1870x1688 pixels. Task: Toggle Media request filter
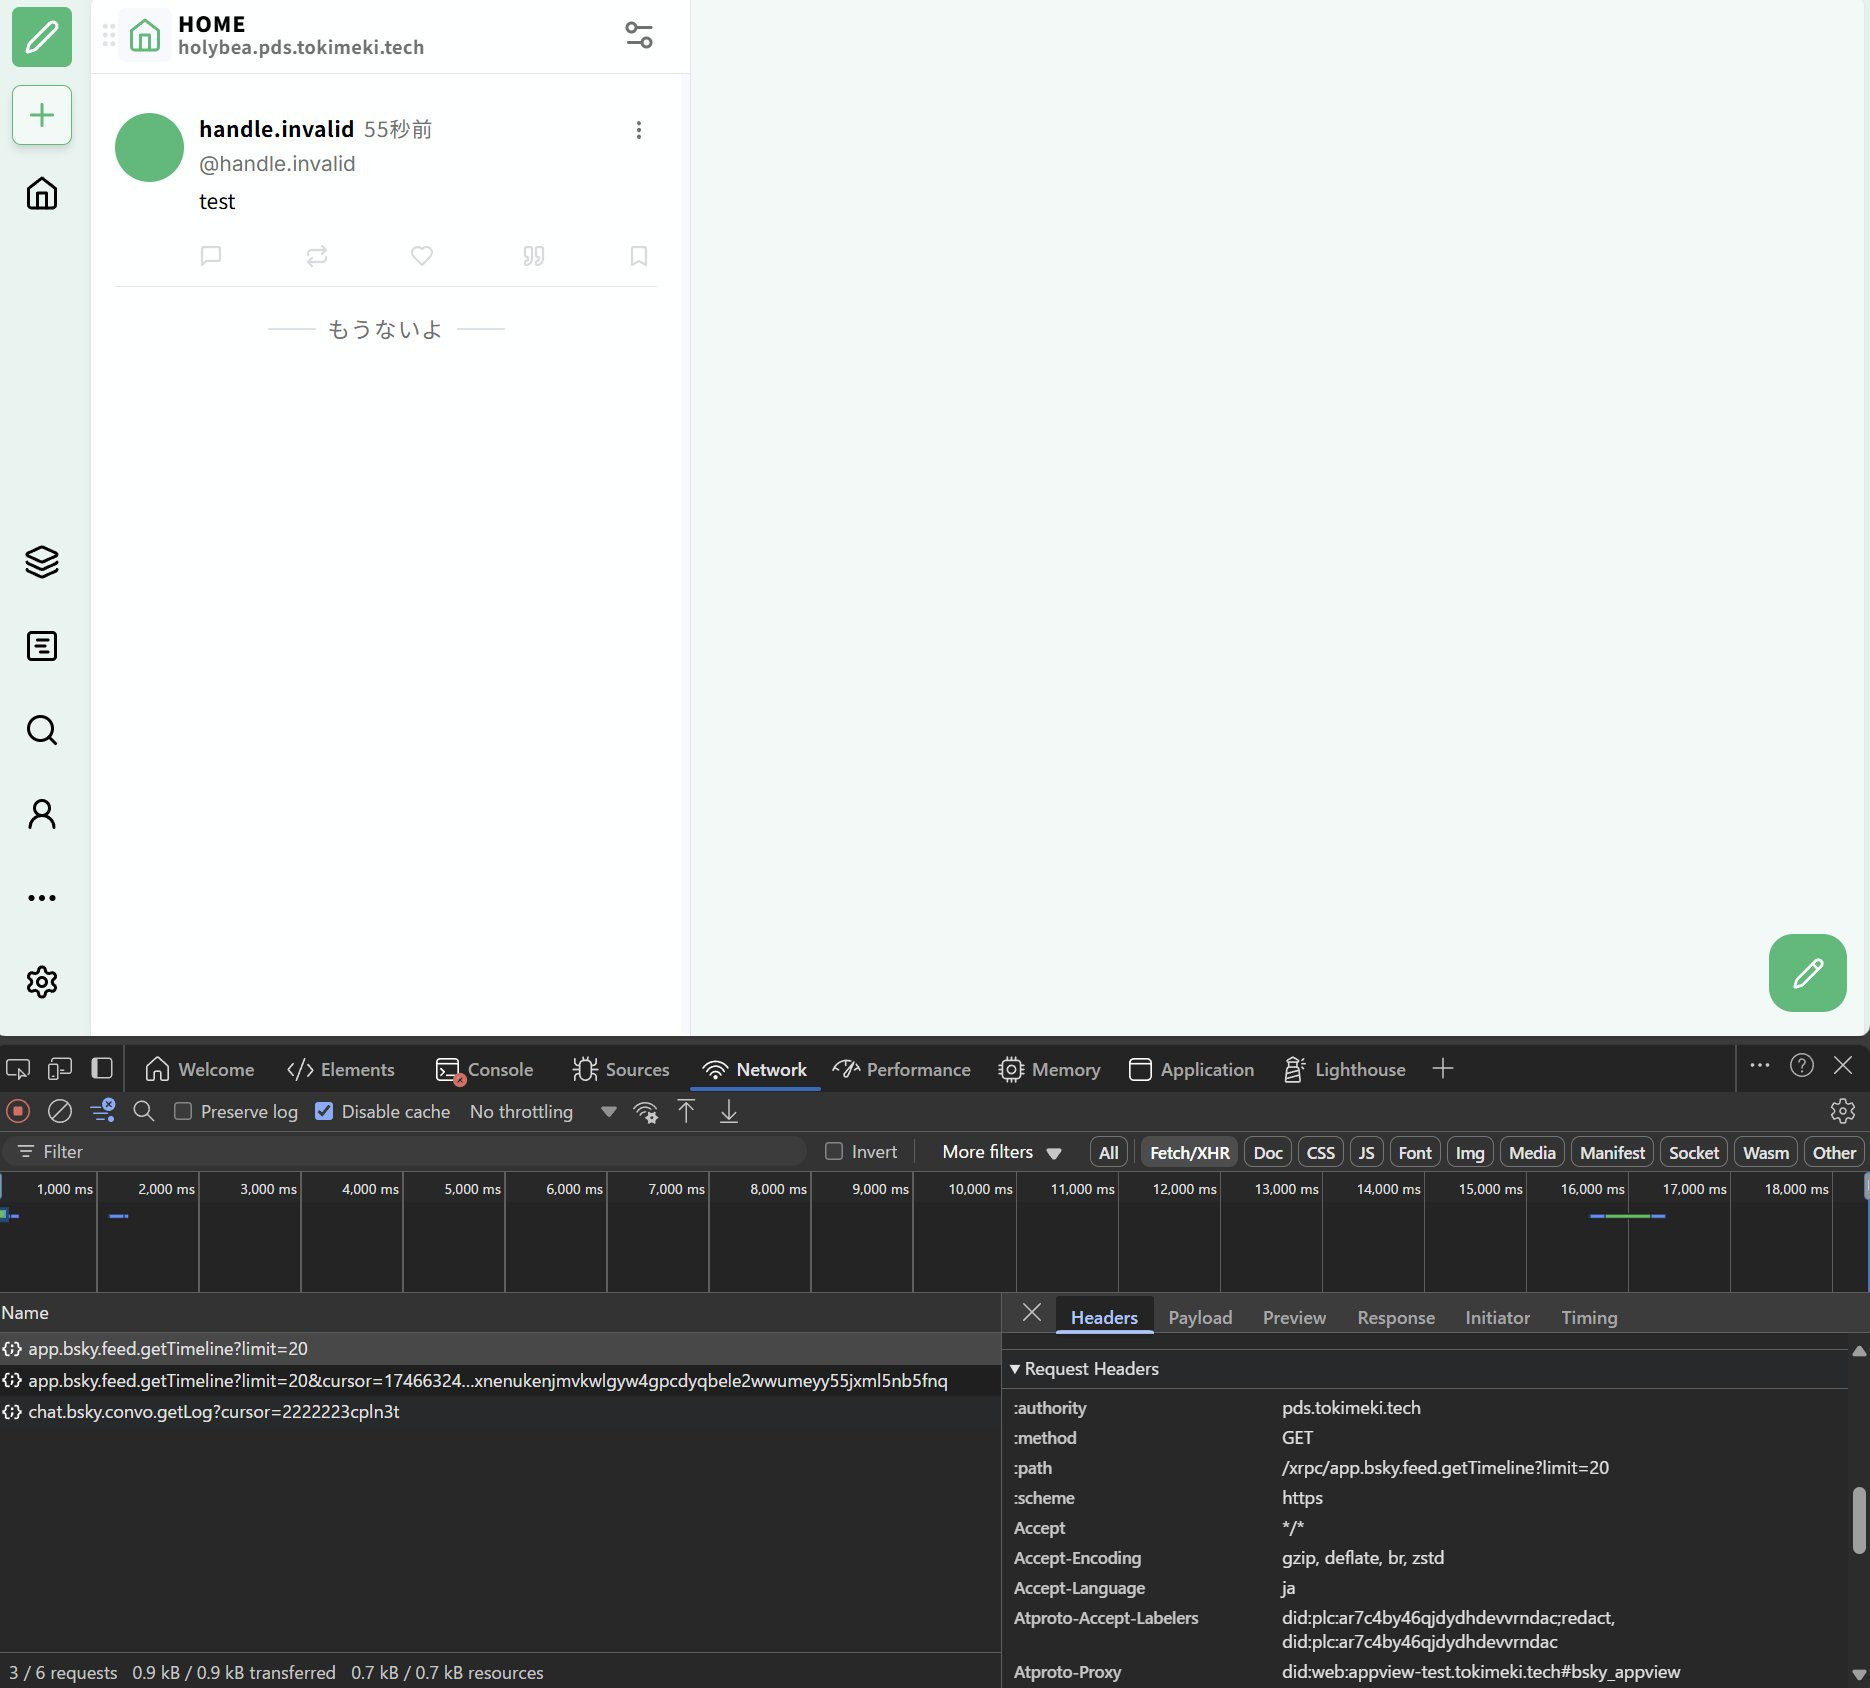[x=1532, y=1153]
